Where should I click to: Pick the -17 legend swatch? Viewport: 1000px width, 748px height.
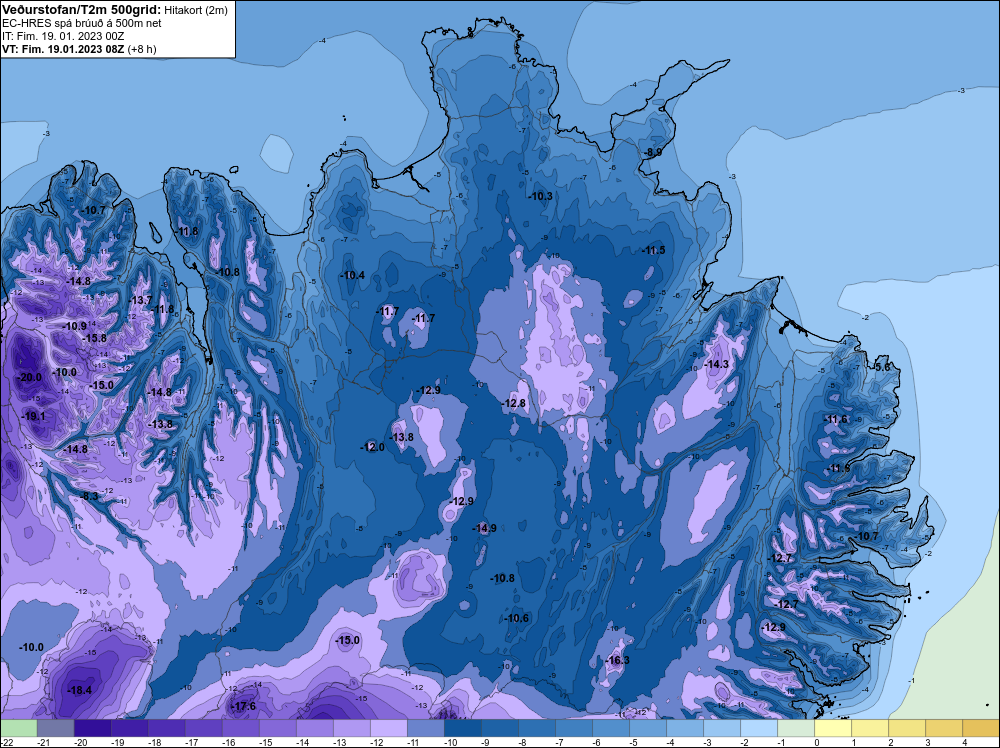tap(203, 728)
